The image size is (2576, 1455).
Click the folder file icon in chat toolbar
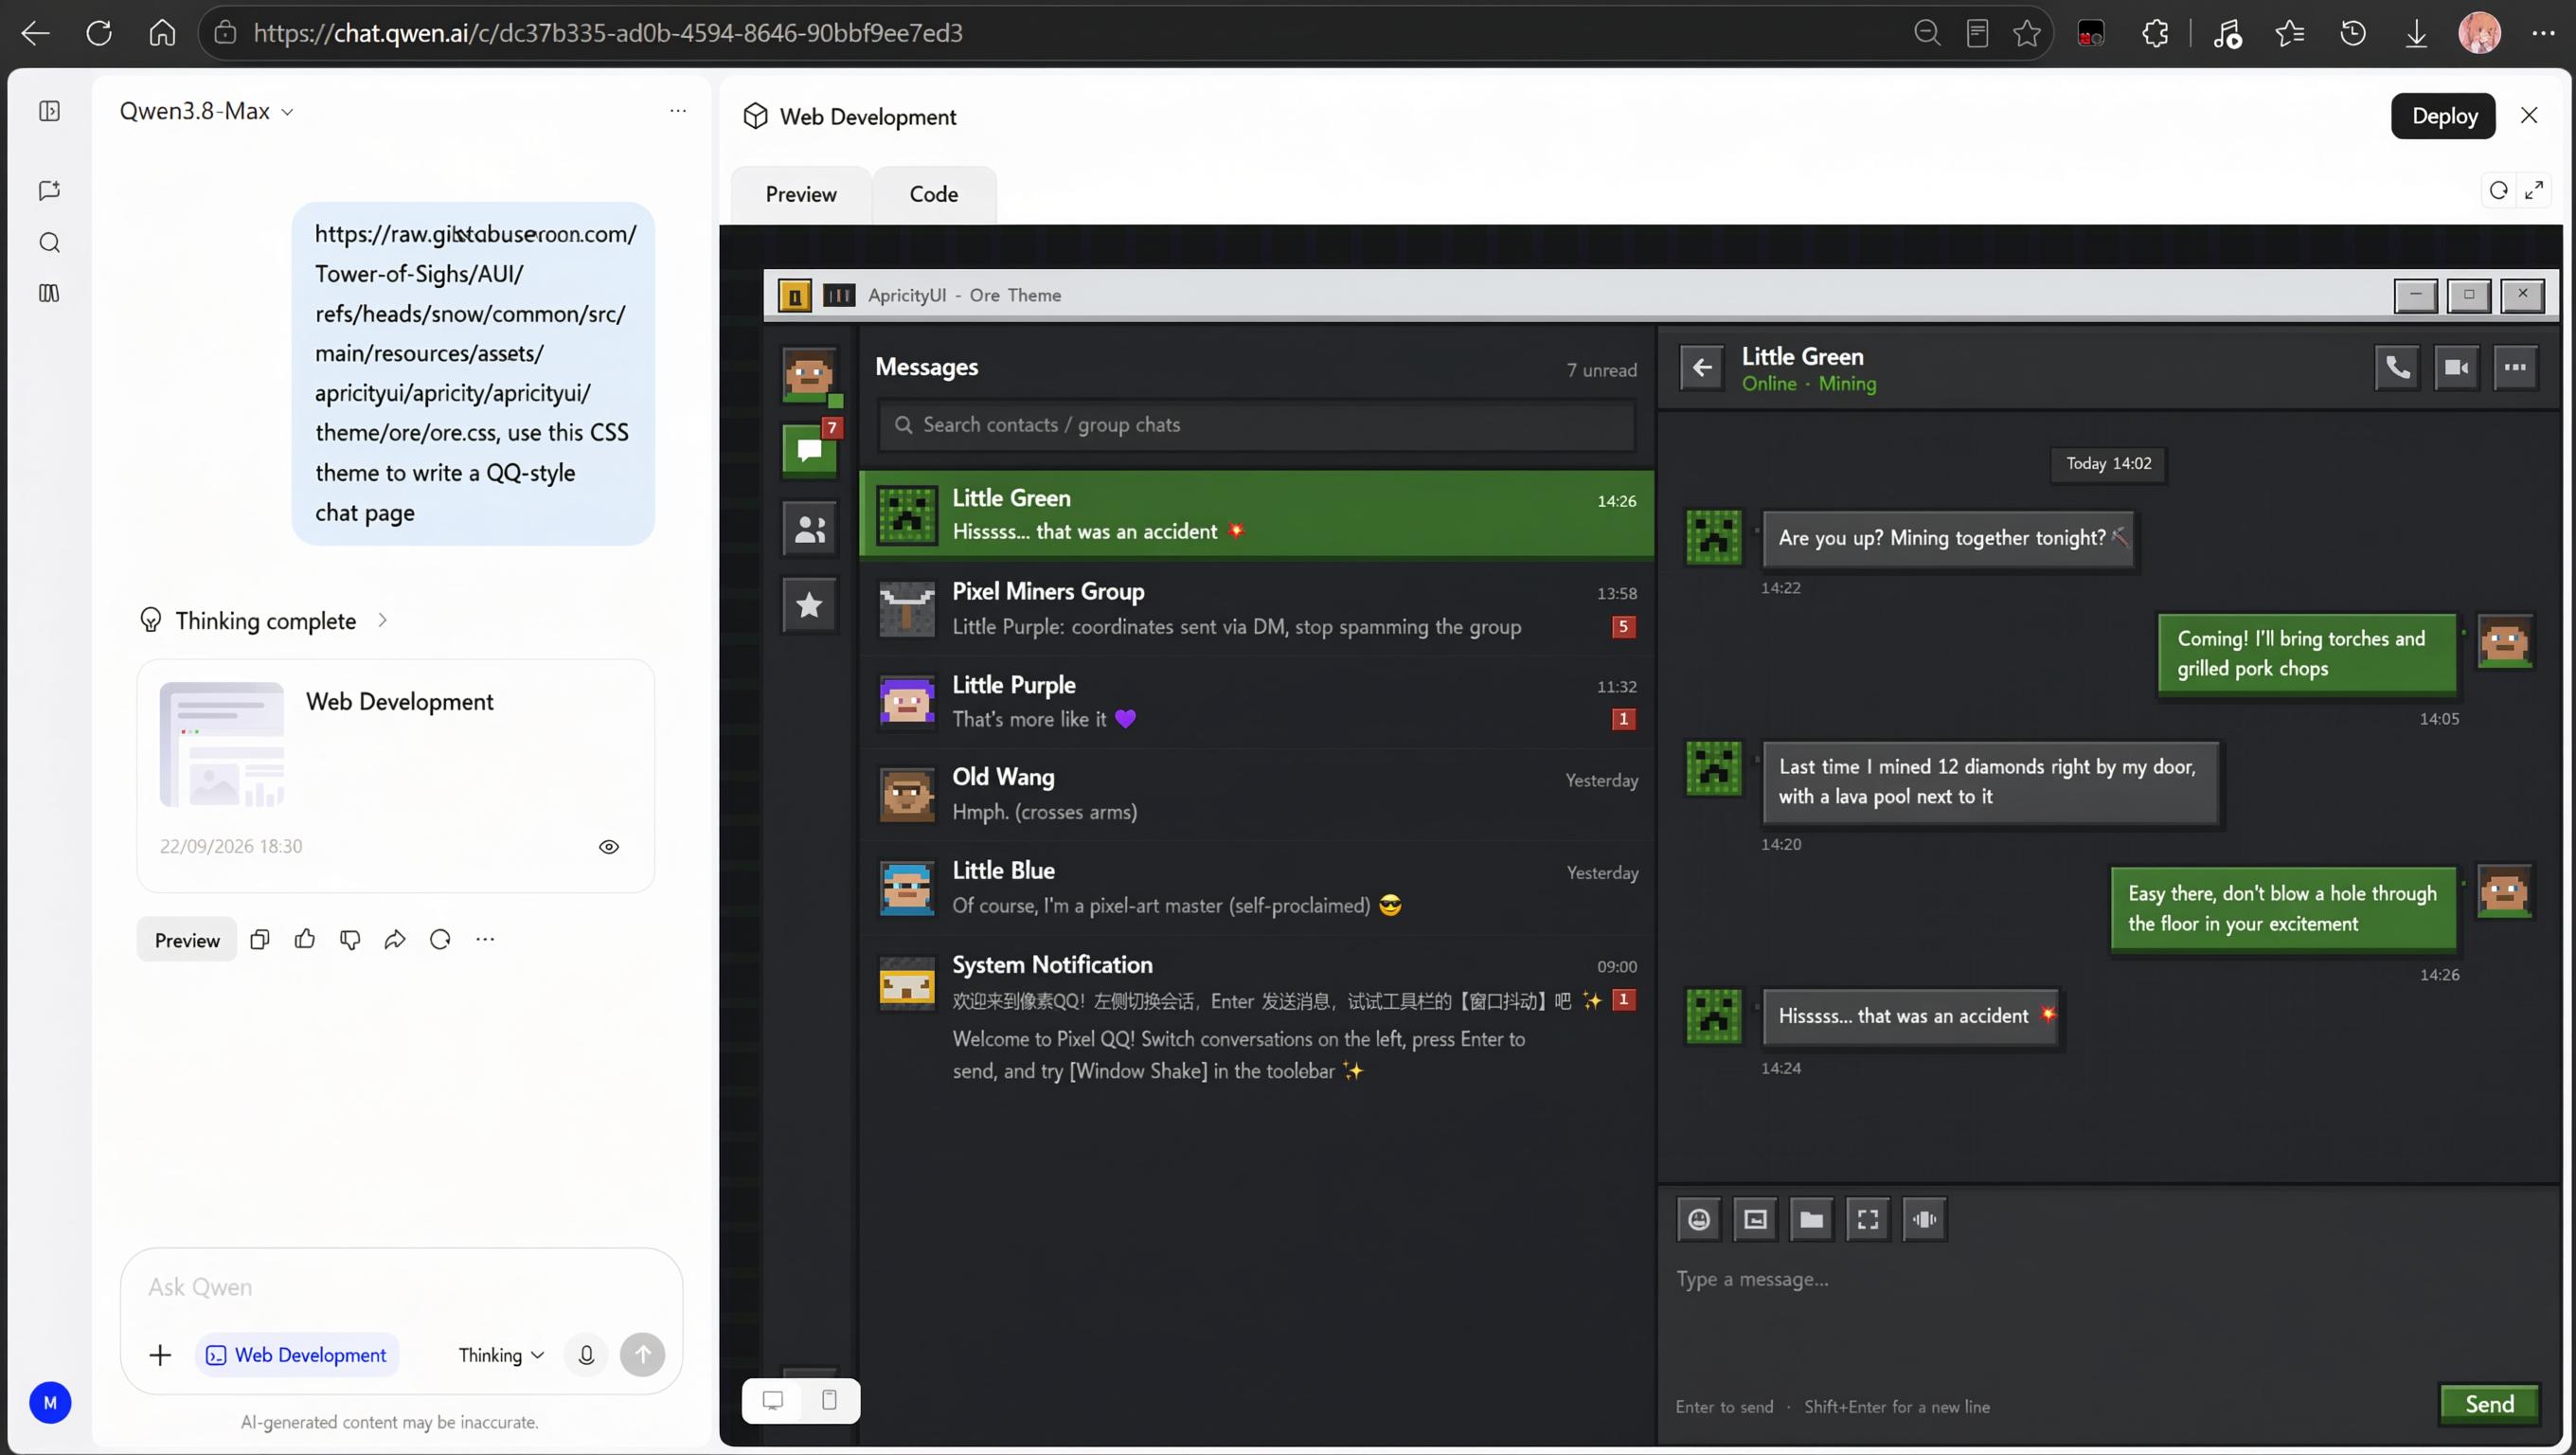[x=1811, y=1219]
